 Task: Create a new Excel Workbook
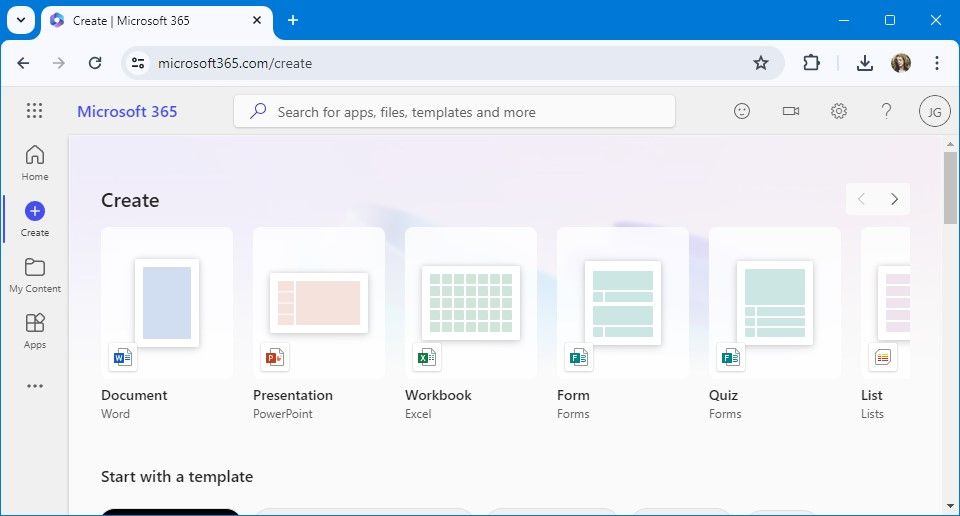coord(470,324)
